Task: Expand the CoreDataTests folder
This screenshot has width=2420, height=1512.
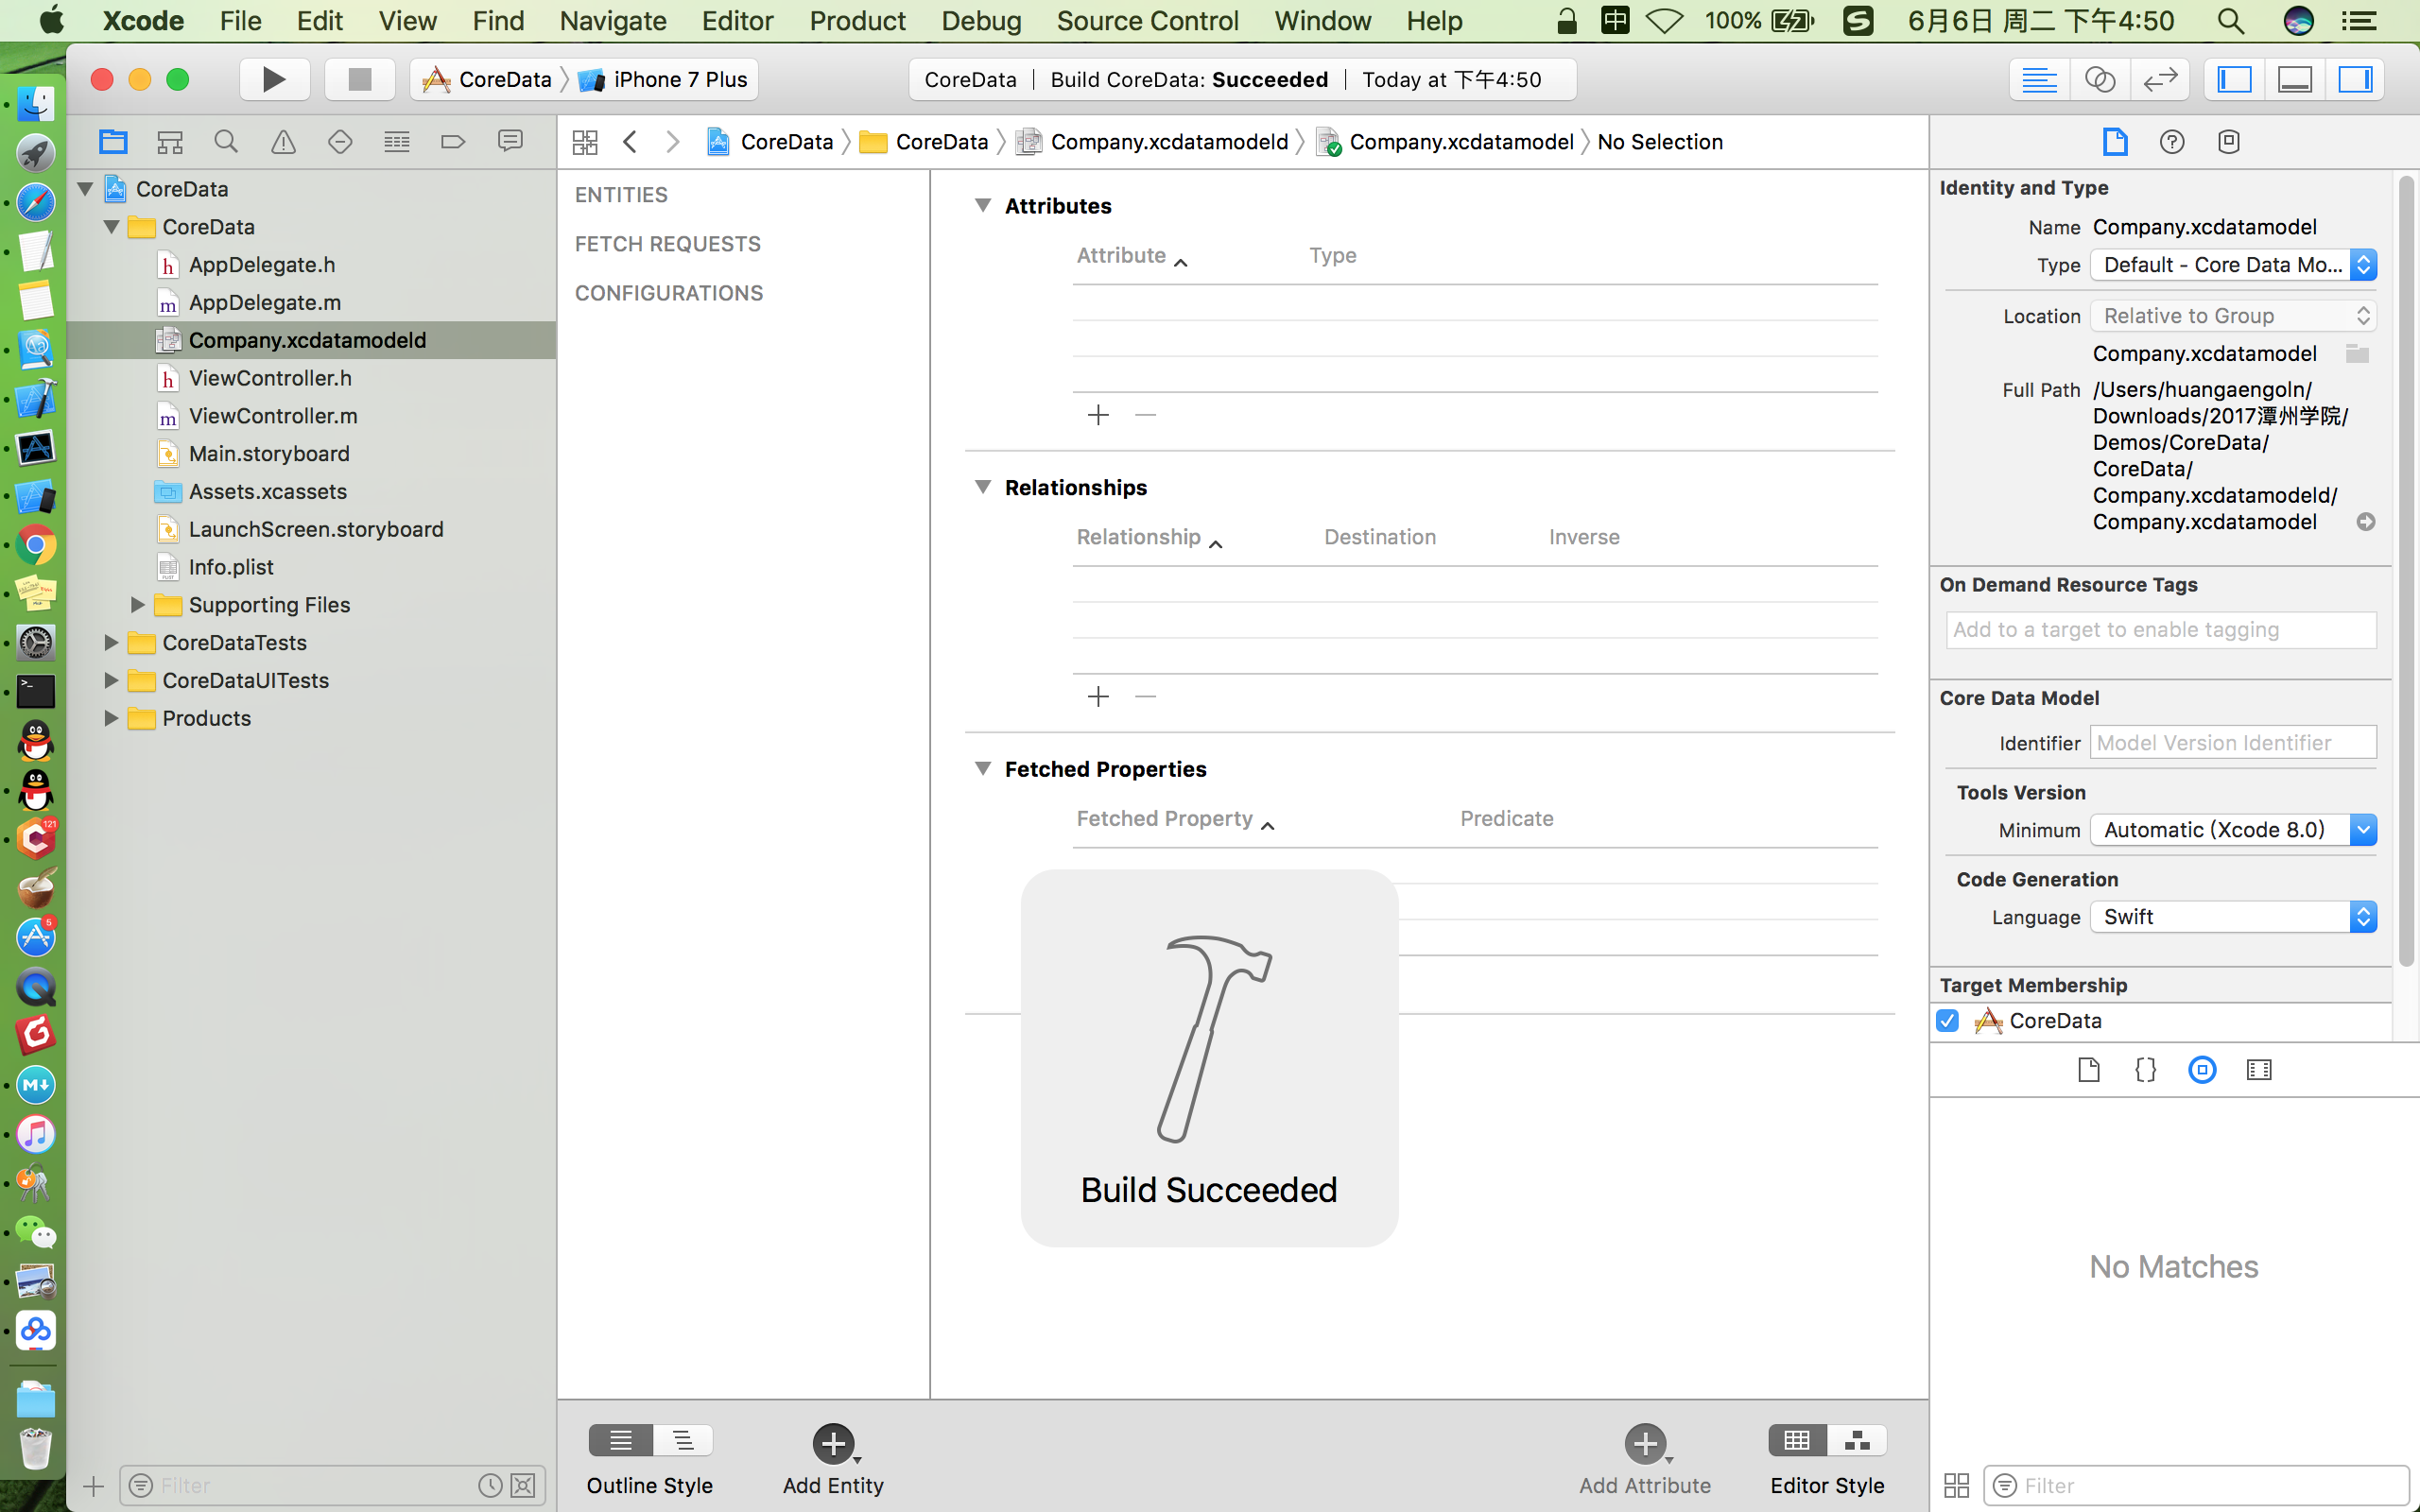Action: (x=111, y=643)
